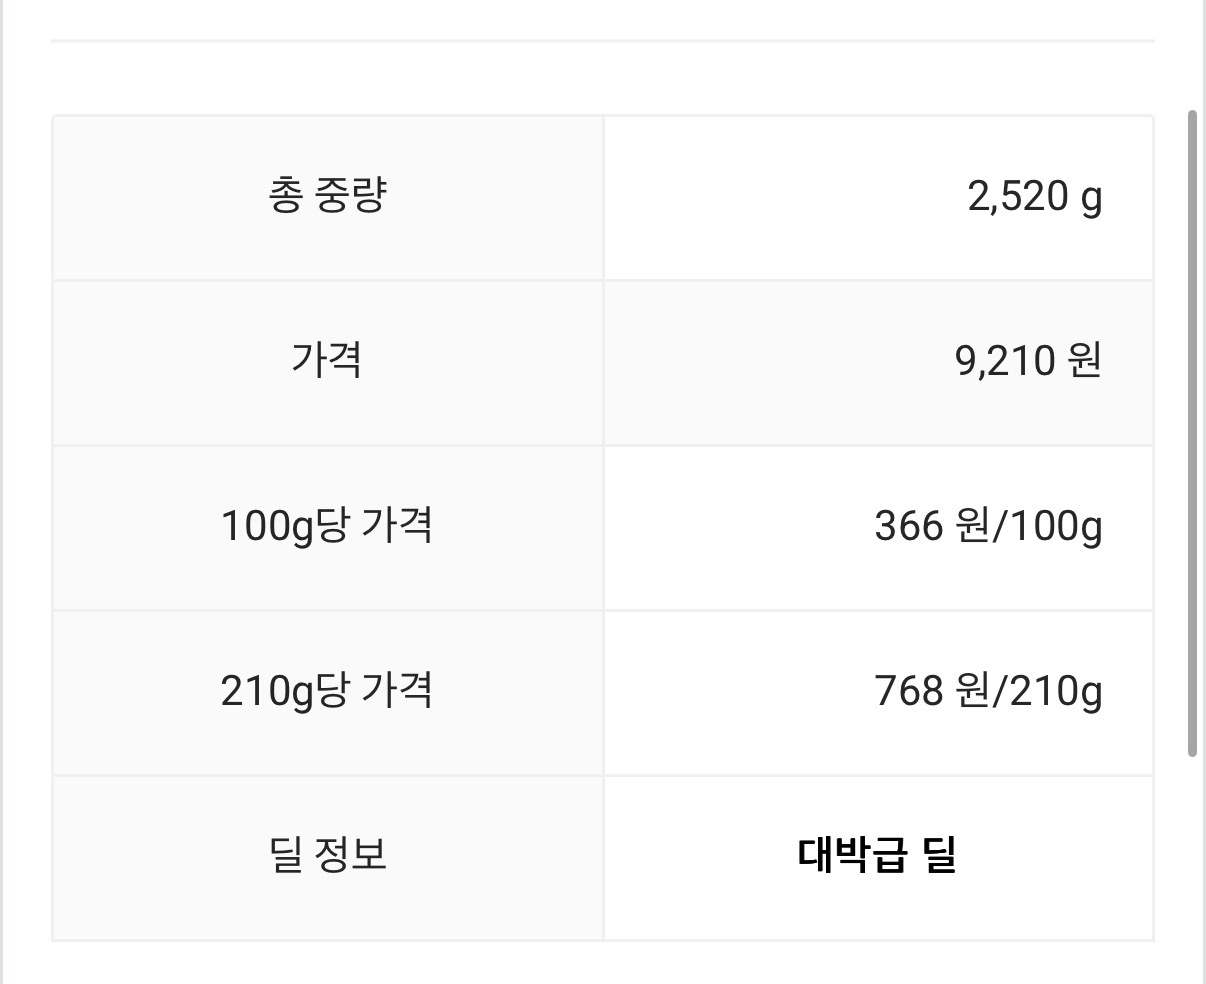1206x984 pixels.
Task: Click the scrollbar track below the thumb
Action: coord(1192,870)
